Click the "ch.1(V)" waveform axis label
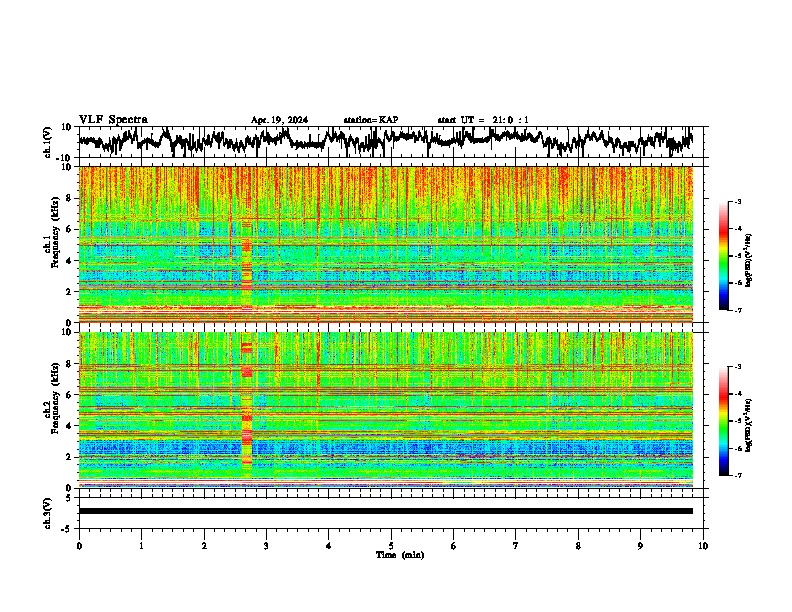The image size is (792, 612). pos(48,142)
